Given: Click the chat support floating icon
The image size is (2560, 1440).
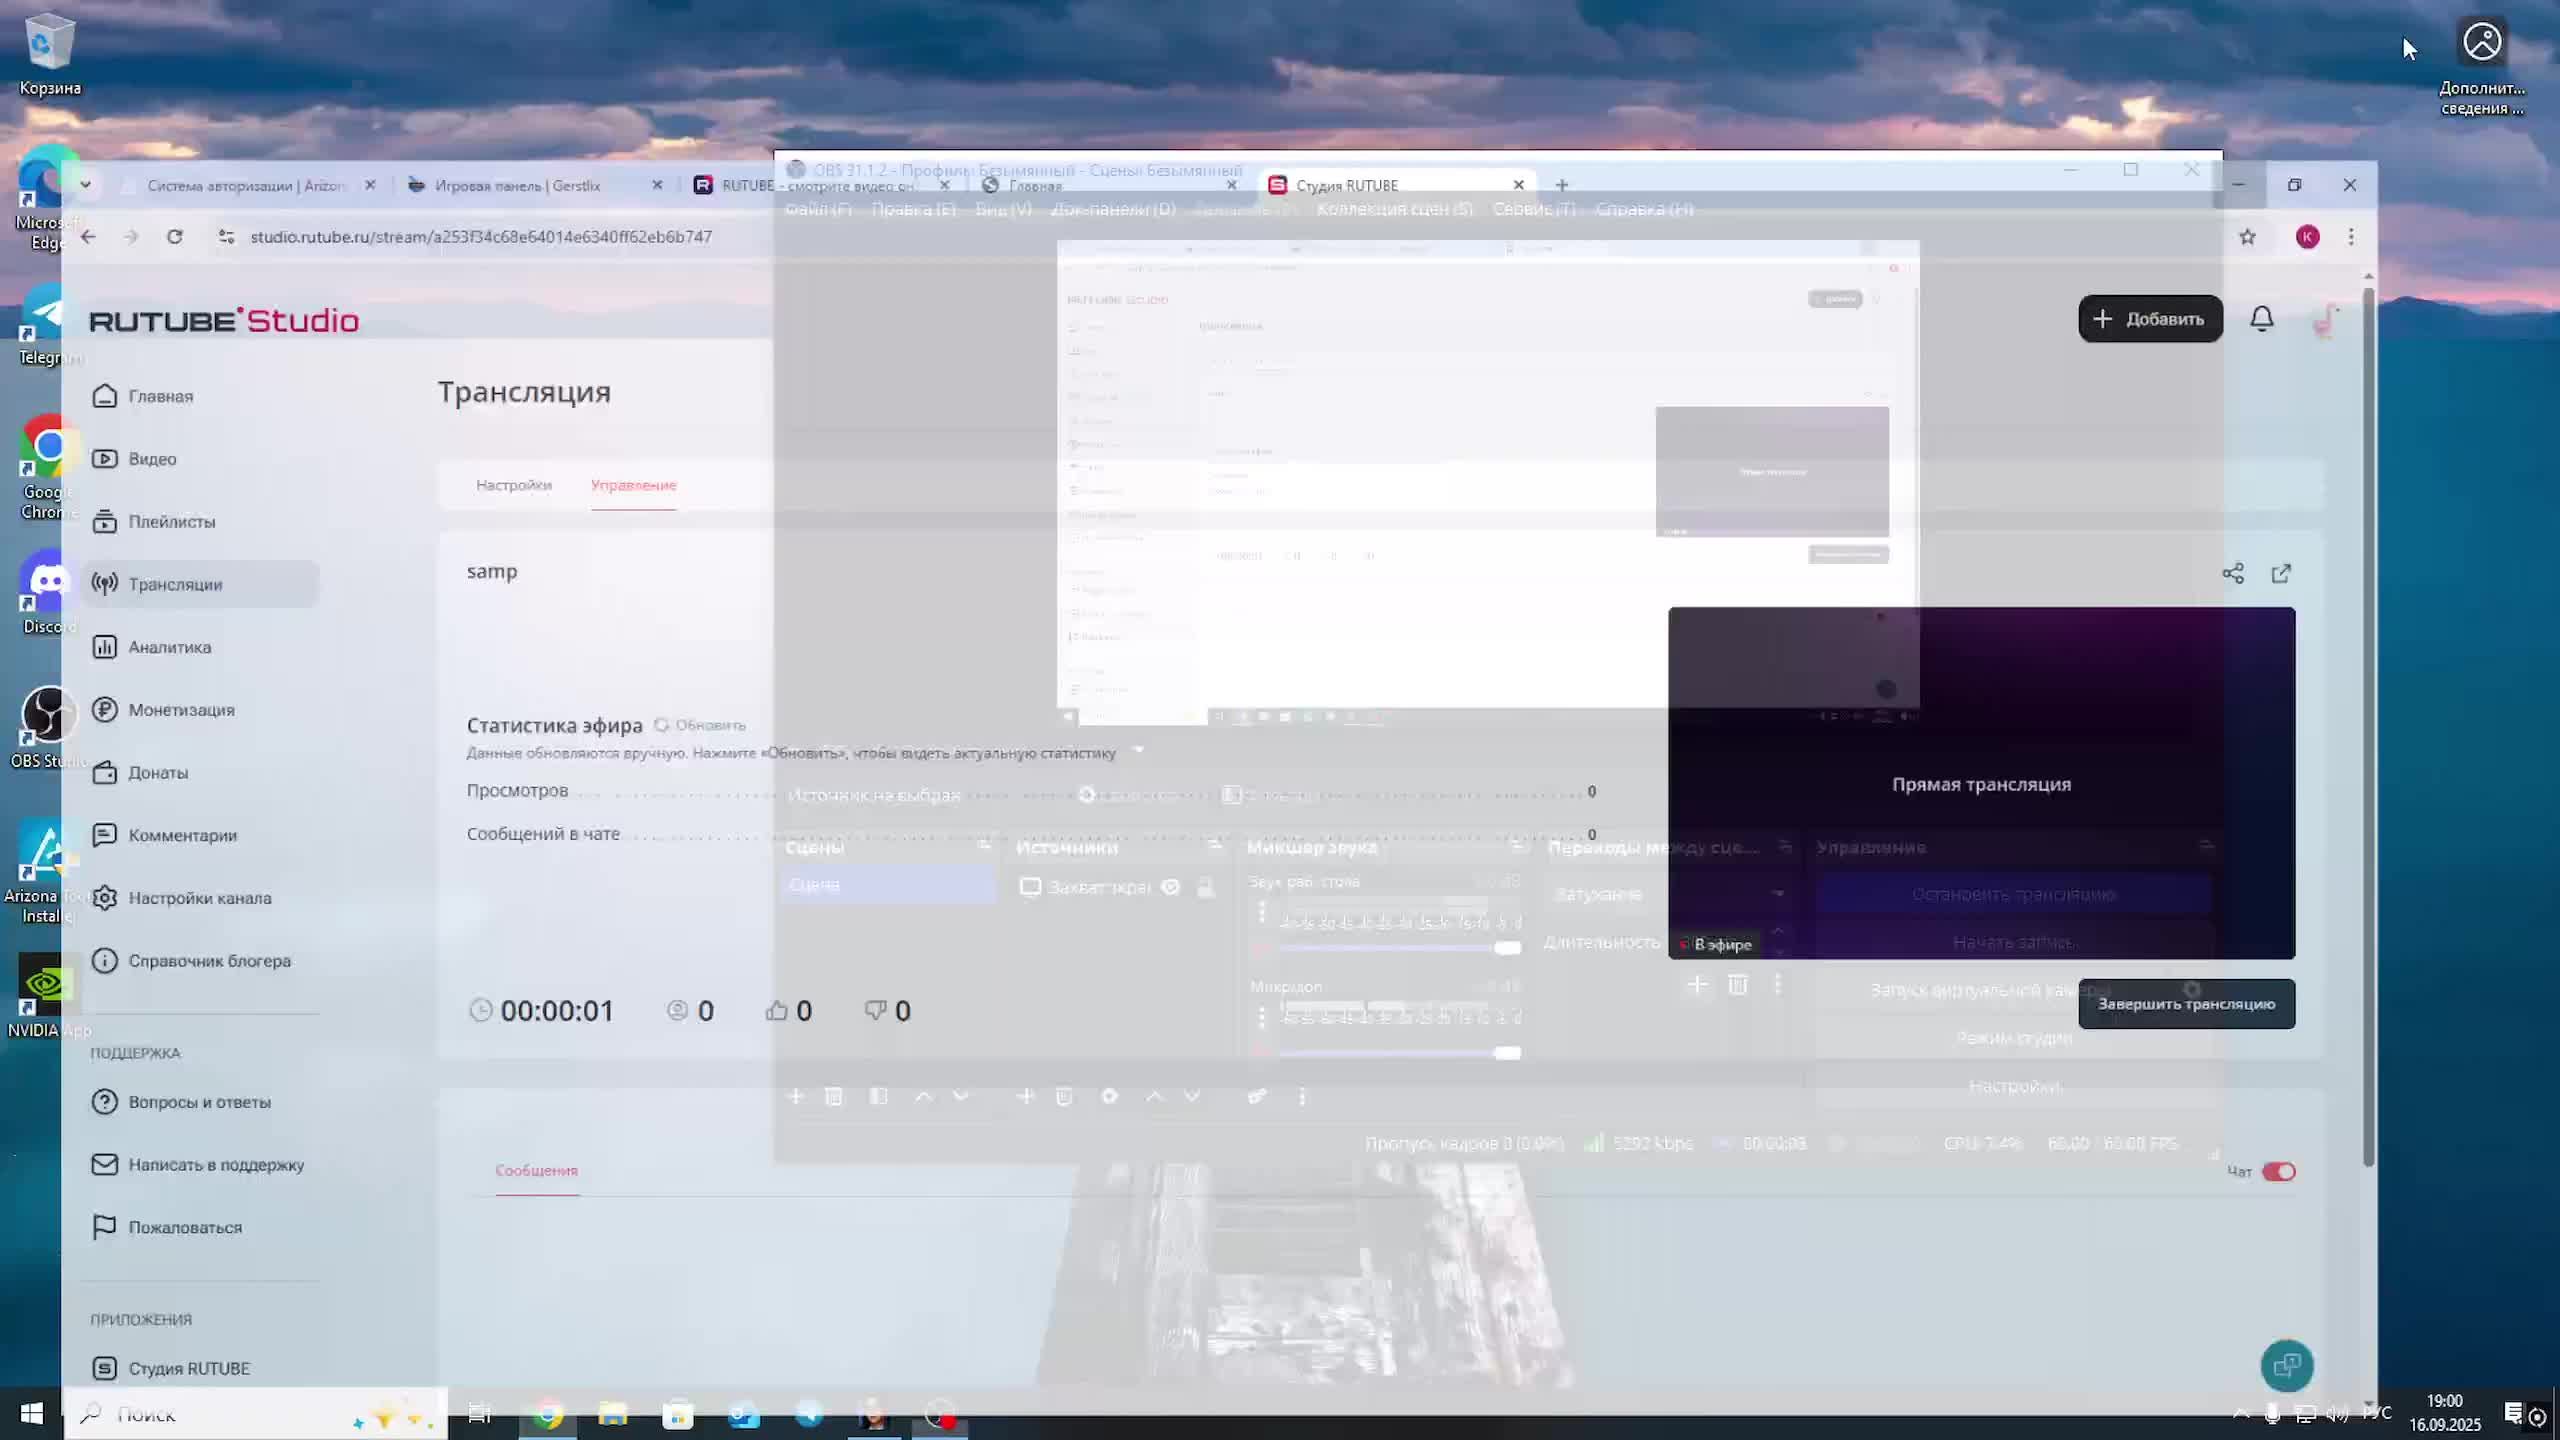Looking at the screenshot, I should point(2286,1366).
